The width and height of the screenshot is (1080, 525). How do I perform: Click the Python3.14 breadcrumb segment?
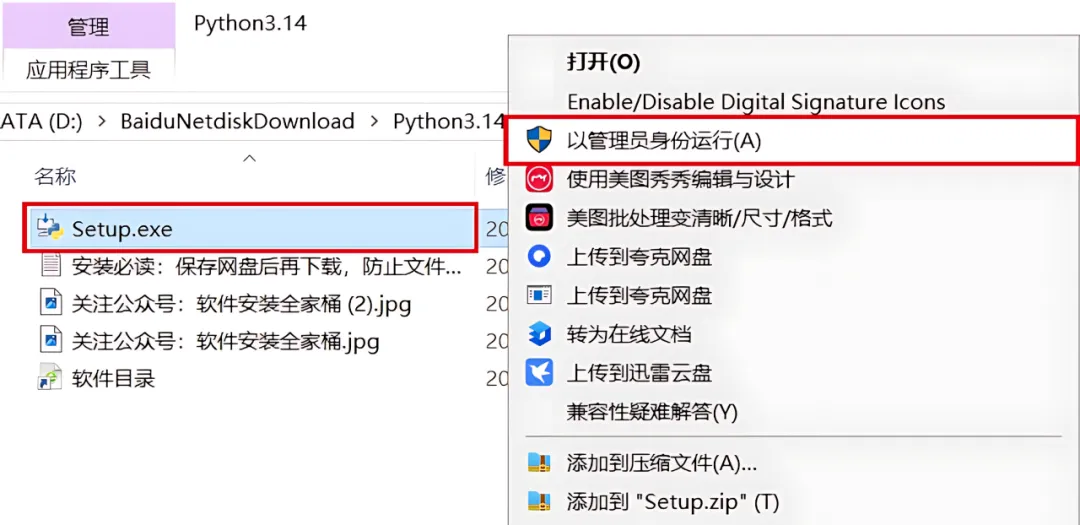click(x=448, y=121)
